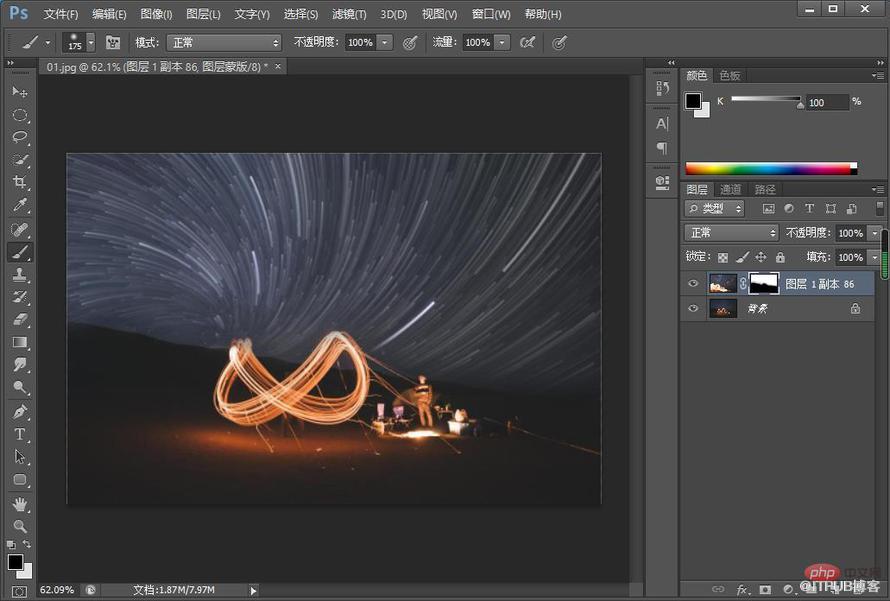Image resolution: width=890 pixels, height=601 pixels.
Task: Open the 滤镜(T) menu
Action: (x=349, y=14)
